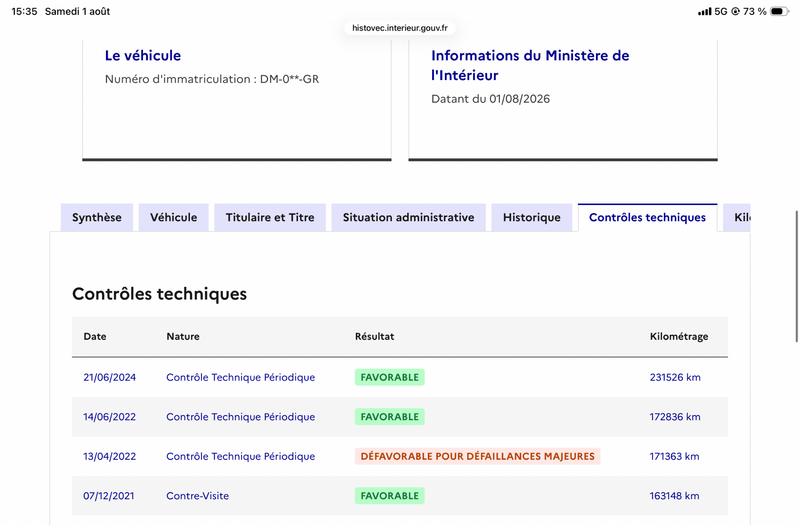Tap the rotation lock icon in status bar
The height and width of the screenshot is (525, 800).
click(x=735, y=11)
